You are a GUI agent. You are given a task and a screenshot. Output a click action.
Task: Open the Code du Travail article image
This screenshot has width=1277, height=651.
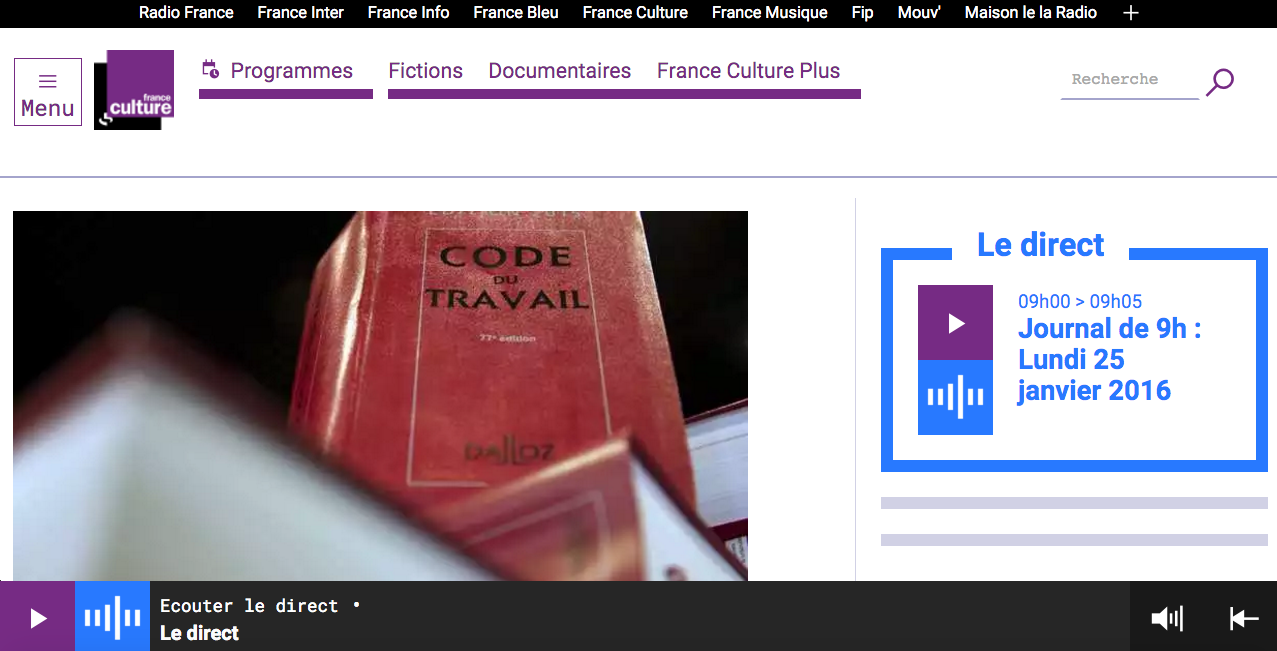(x=380, y=395)
